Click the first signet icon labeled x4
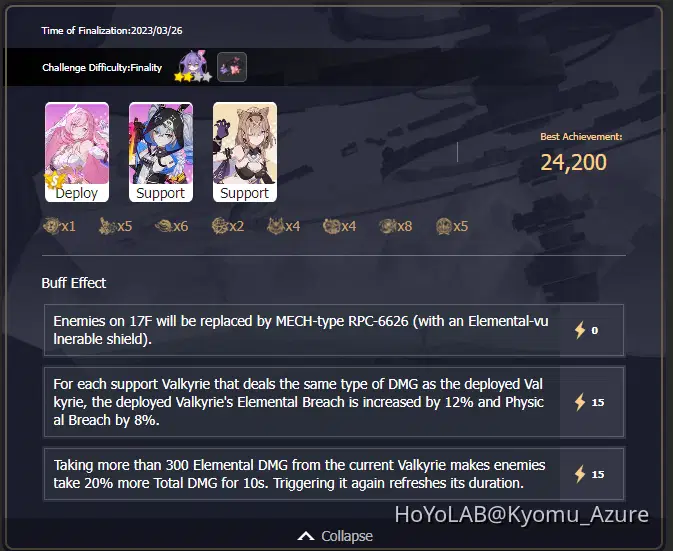The width and height of the screenshot is (673, 551). [x=276, y=226]
